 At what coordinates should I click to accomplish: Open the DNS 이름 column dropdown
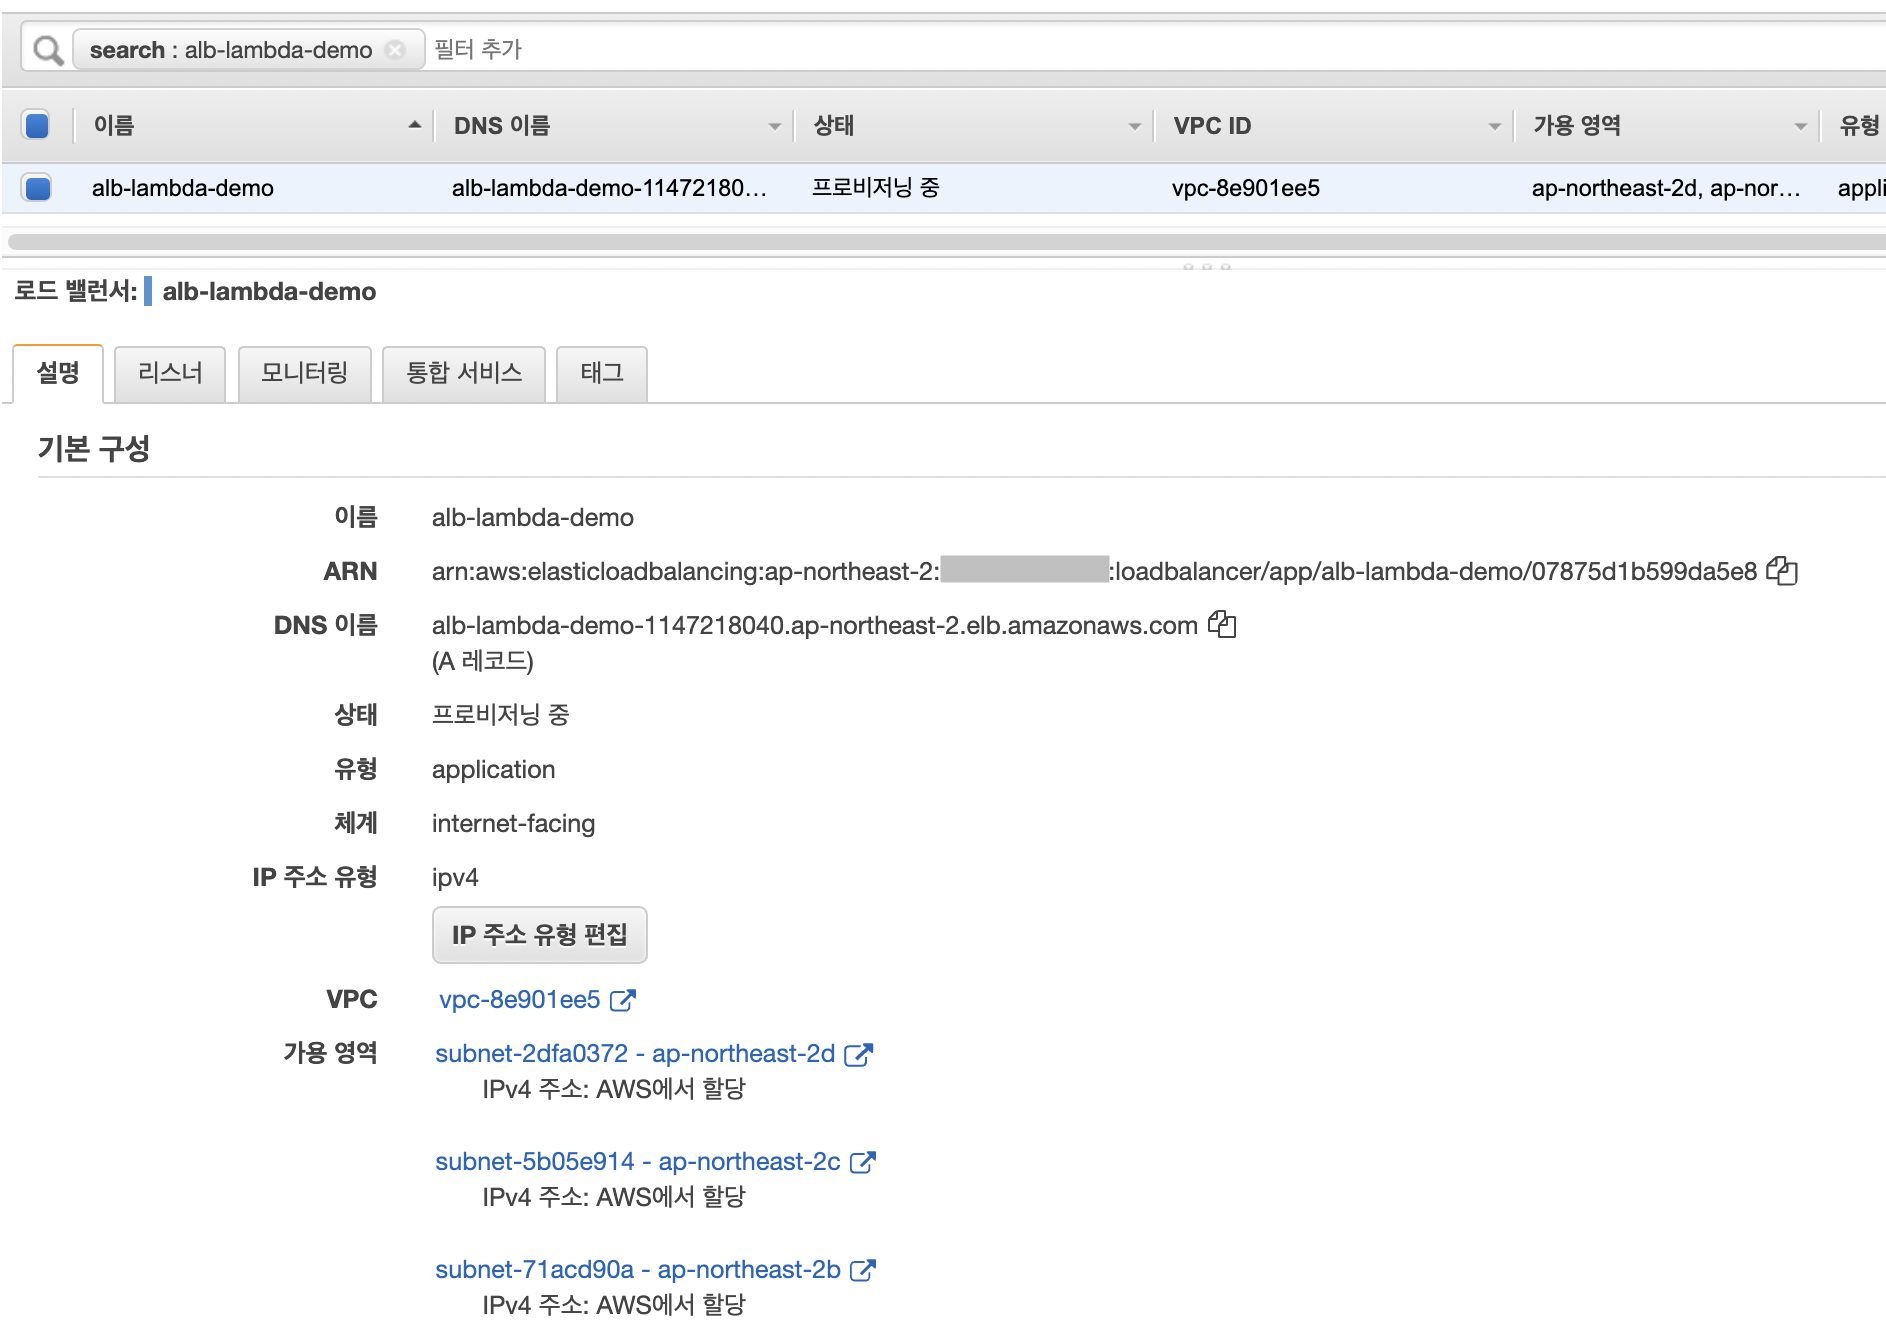click(776, 126)
